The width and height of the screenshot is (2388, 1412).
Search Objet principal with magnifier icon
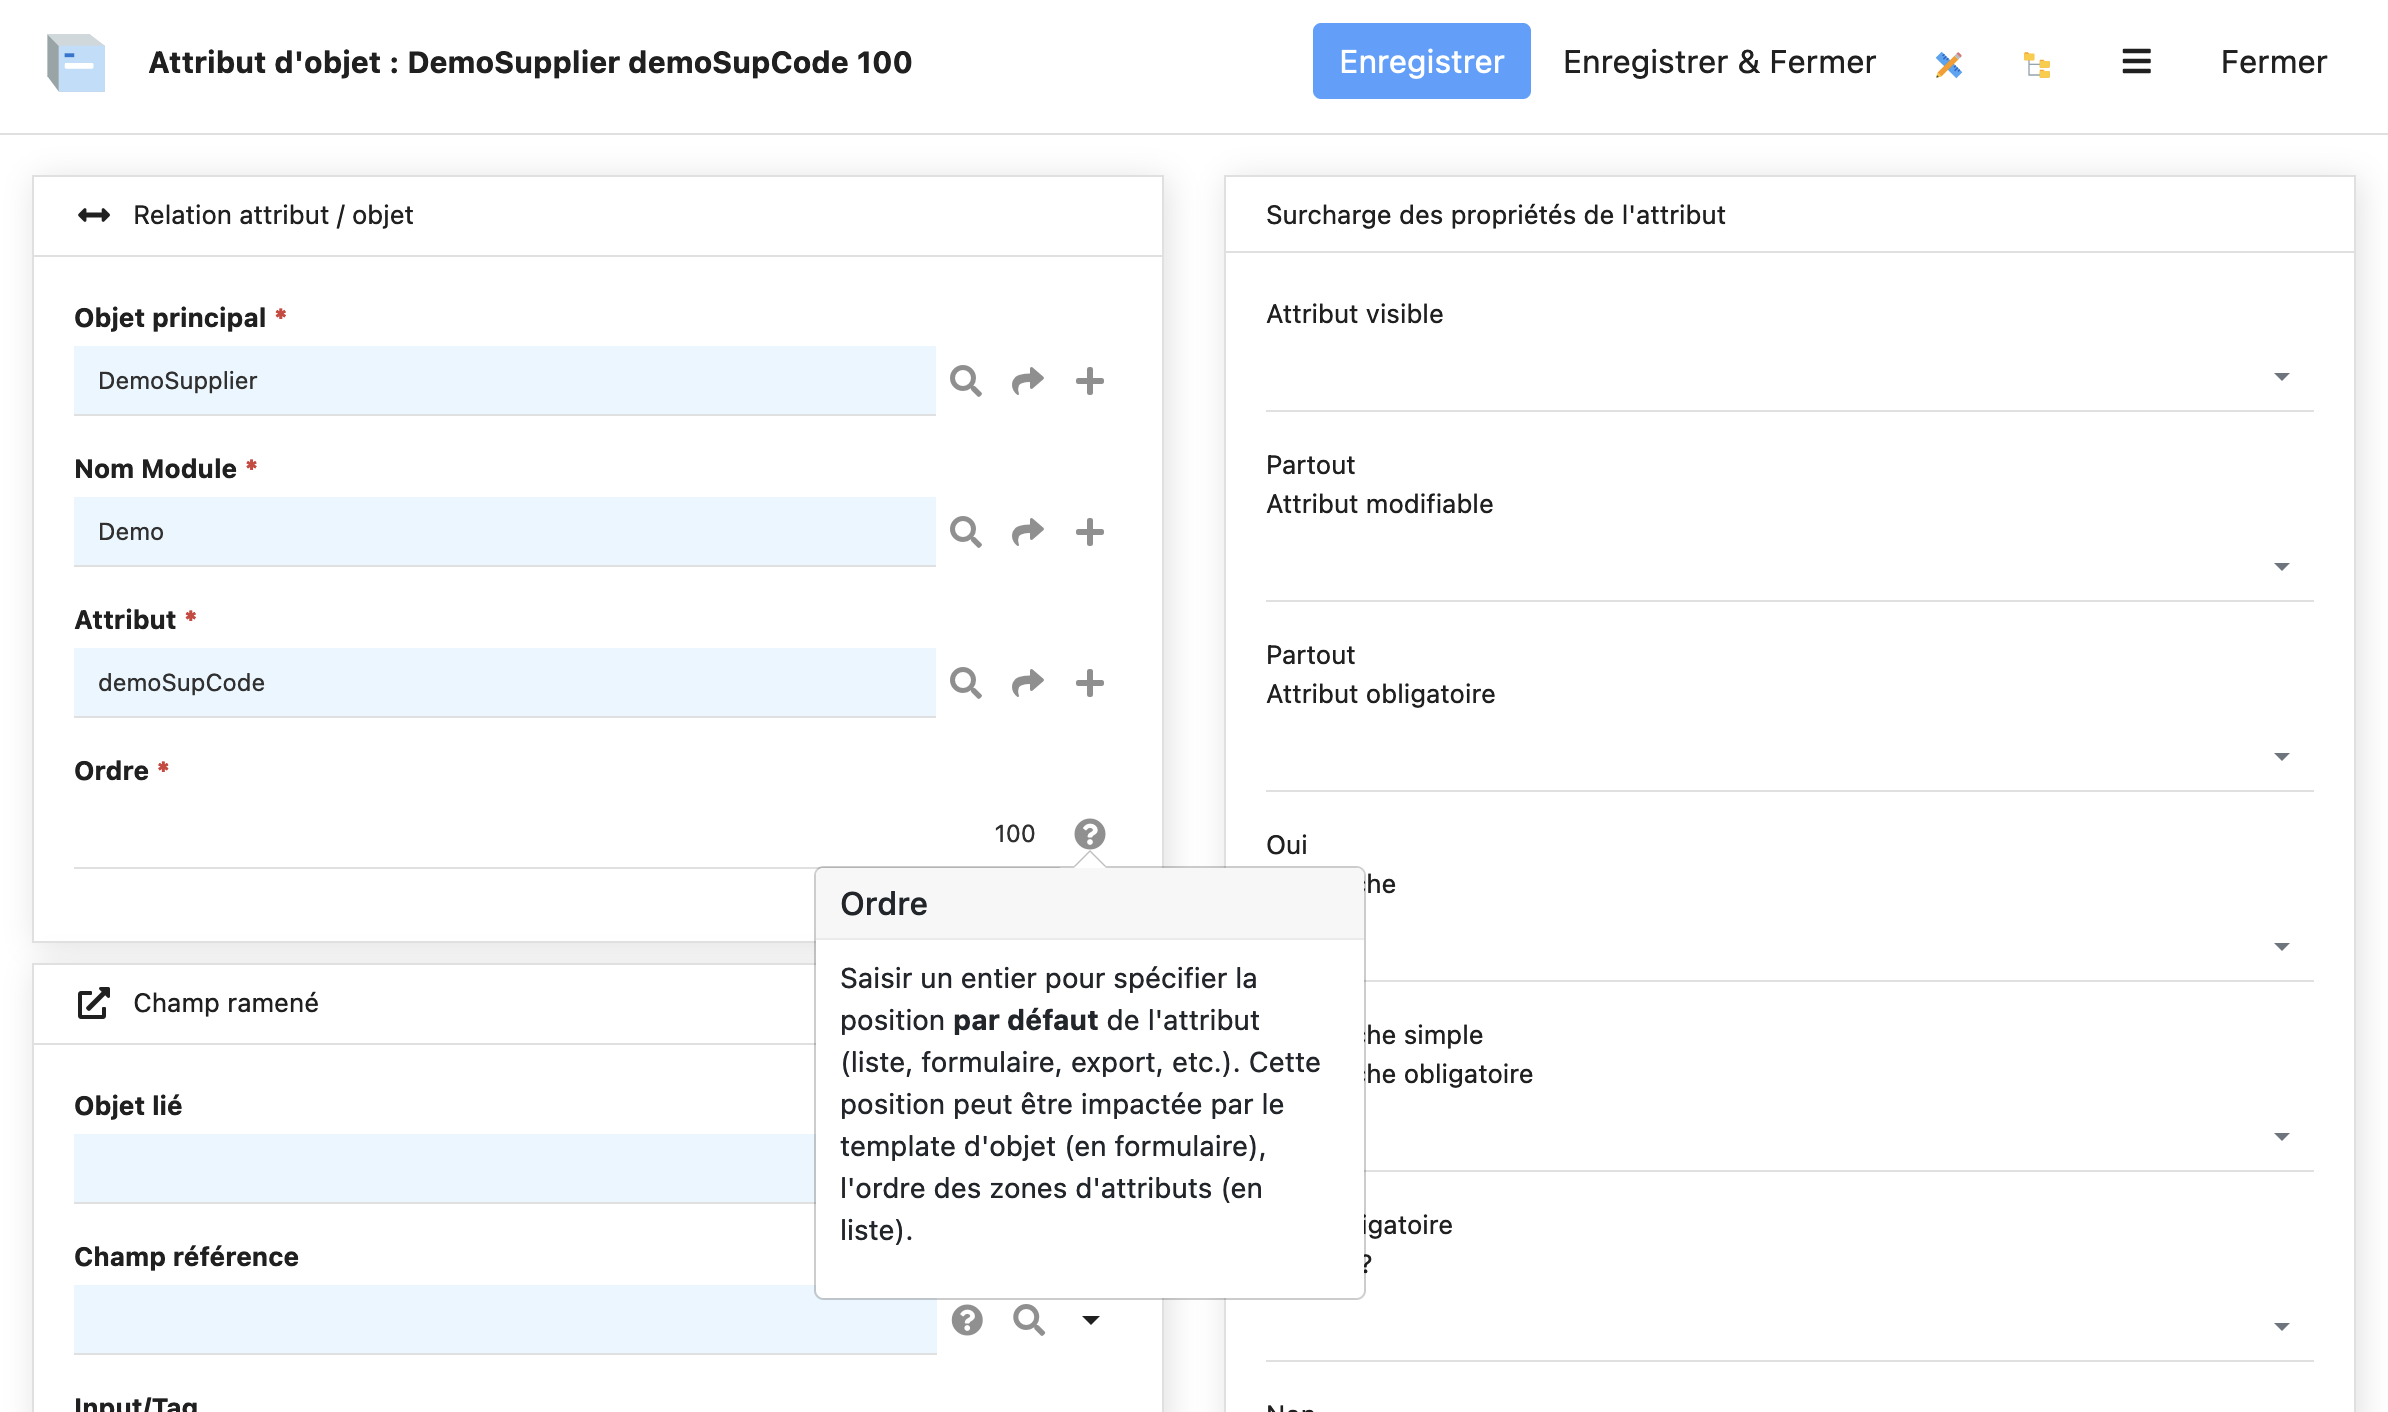[x=965, y=381]
